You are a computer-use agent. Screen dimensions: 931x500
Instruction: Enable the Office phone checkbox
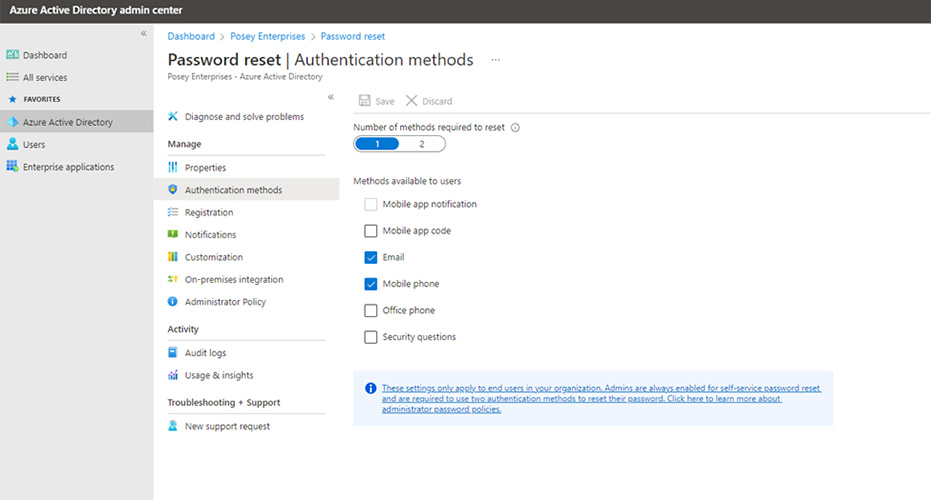(370, 310)
